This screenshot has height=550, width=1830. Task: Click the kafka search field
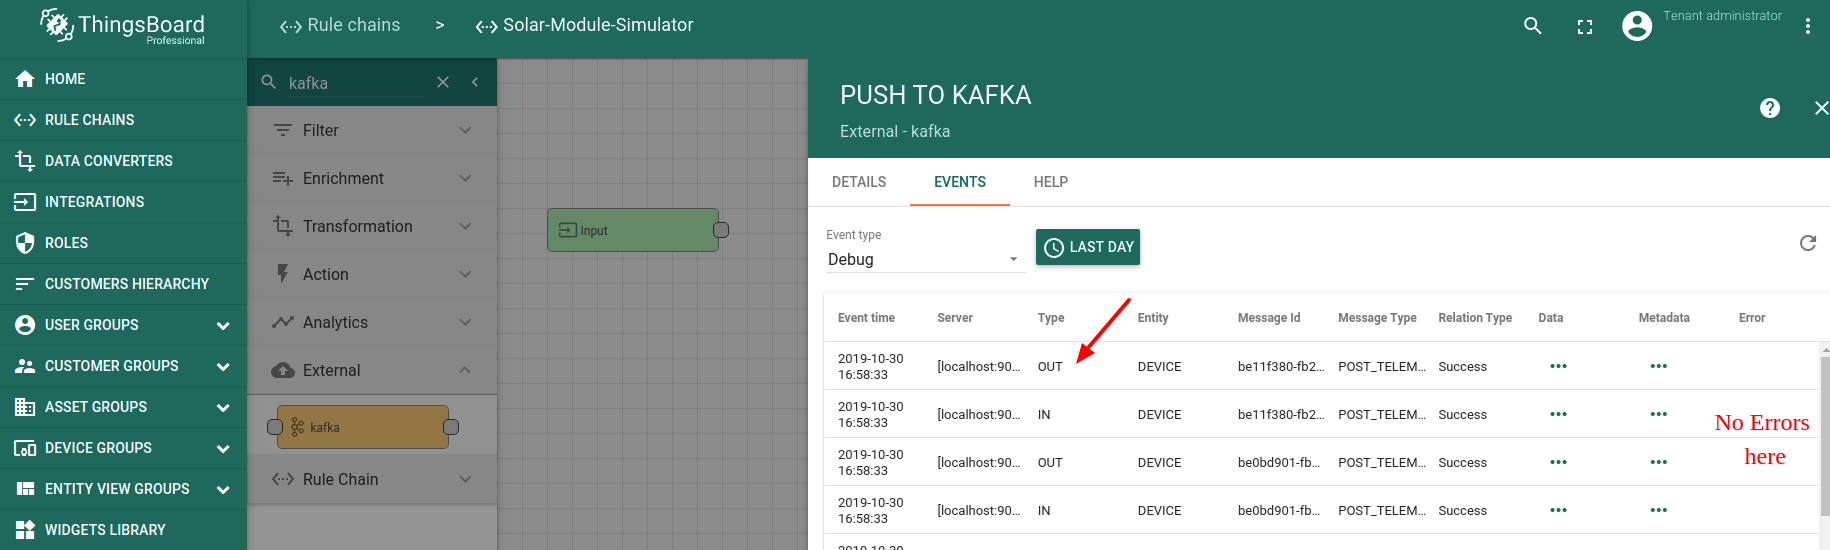pyautogui.click(x=355, y=83)
